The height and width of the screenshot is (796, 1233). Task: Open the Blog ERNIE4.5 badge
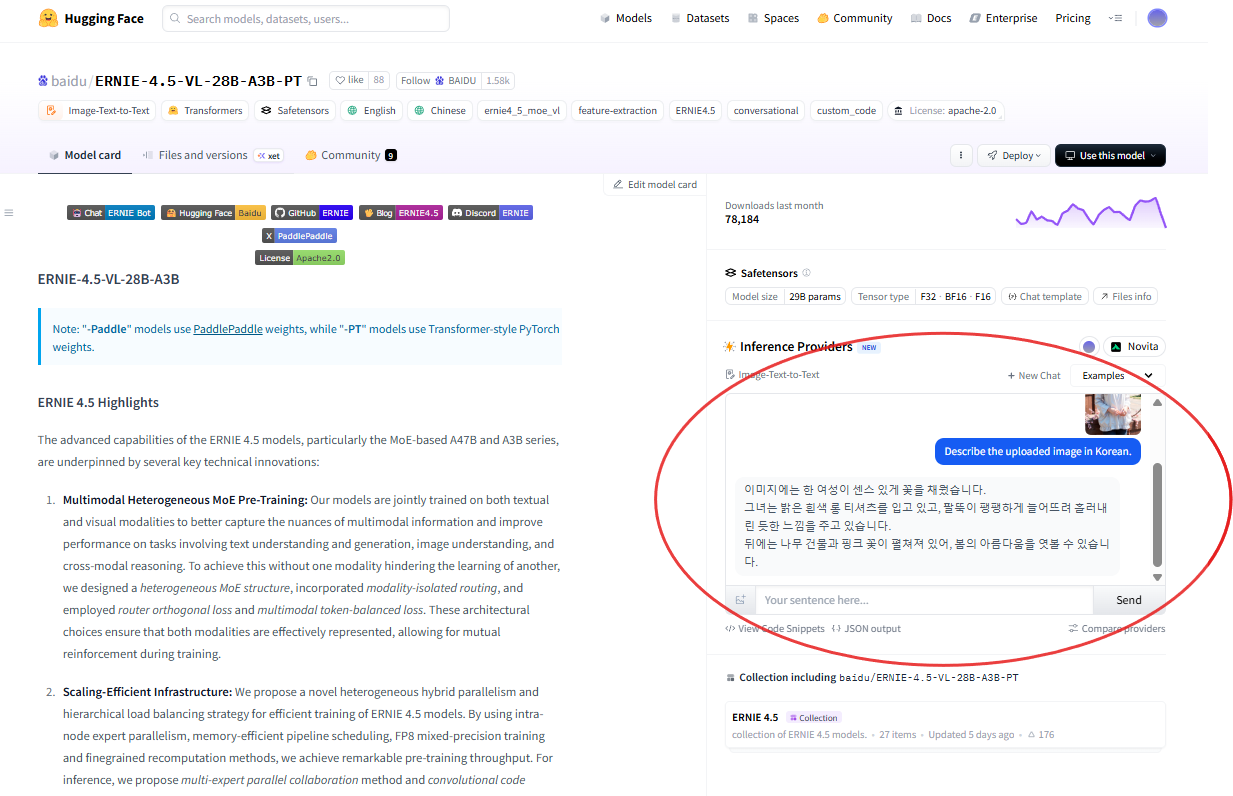(x=401, y=213)
